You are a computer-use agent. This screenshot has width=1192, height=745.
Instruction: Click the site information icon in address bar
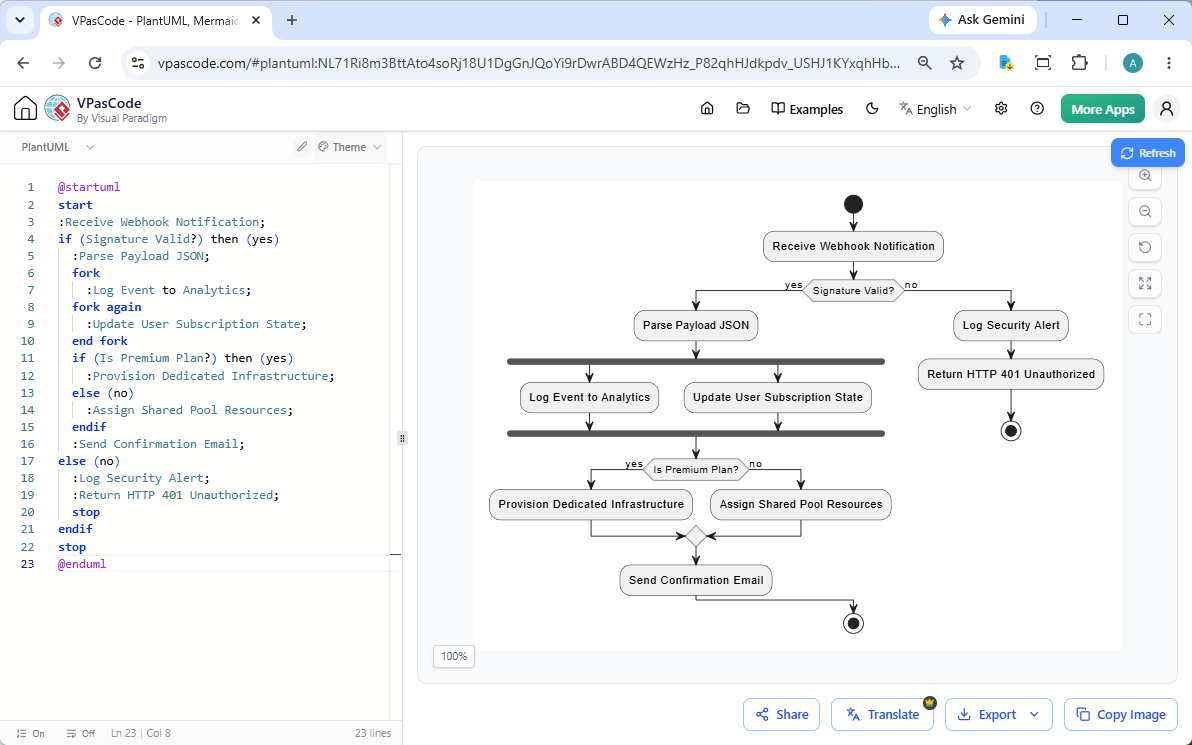(x=138, y=63)
